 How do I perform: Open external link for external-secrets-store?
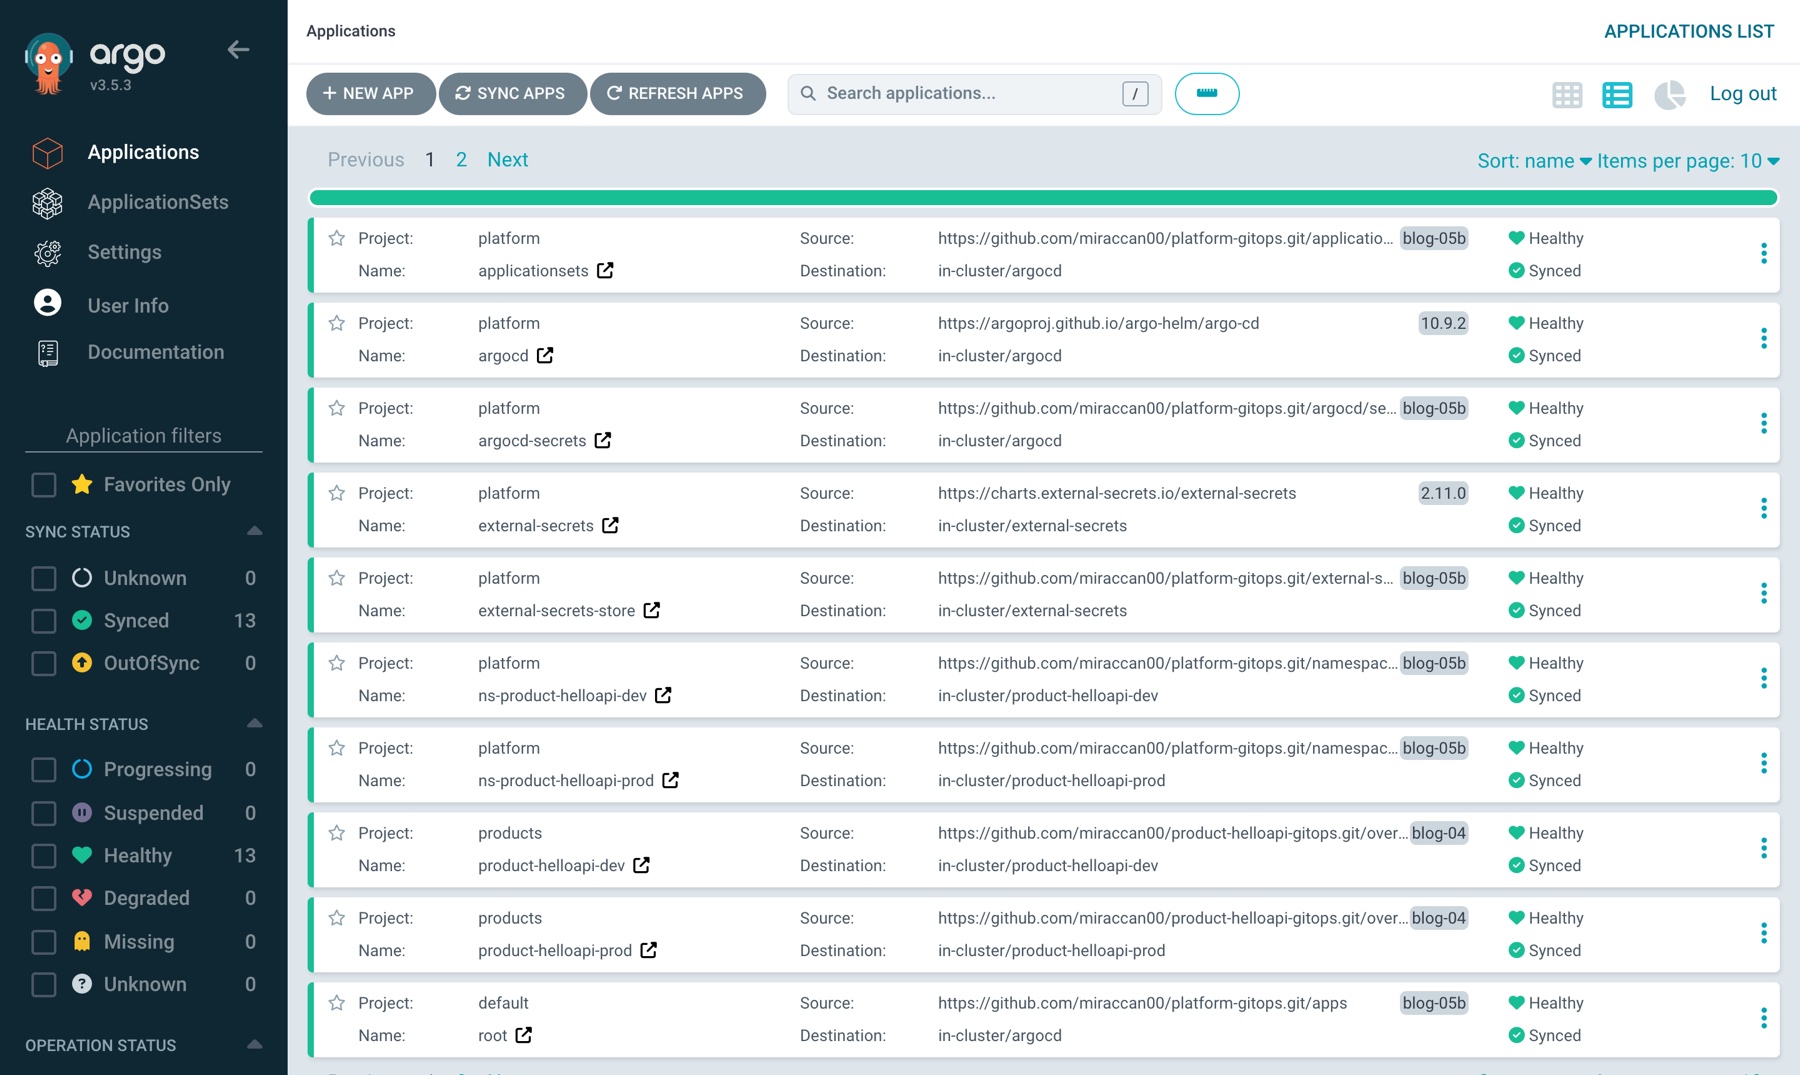pyautogui.click(x=652, y=610)
